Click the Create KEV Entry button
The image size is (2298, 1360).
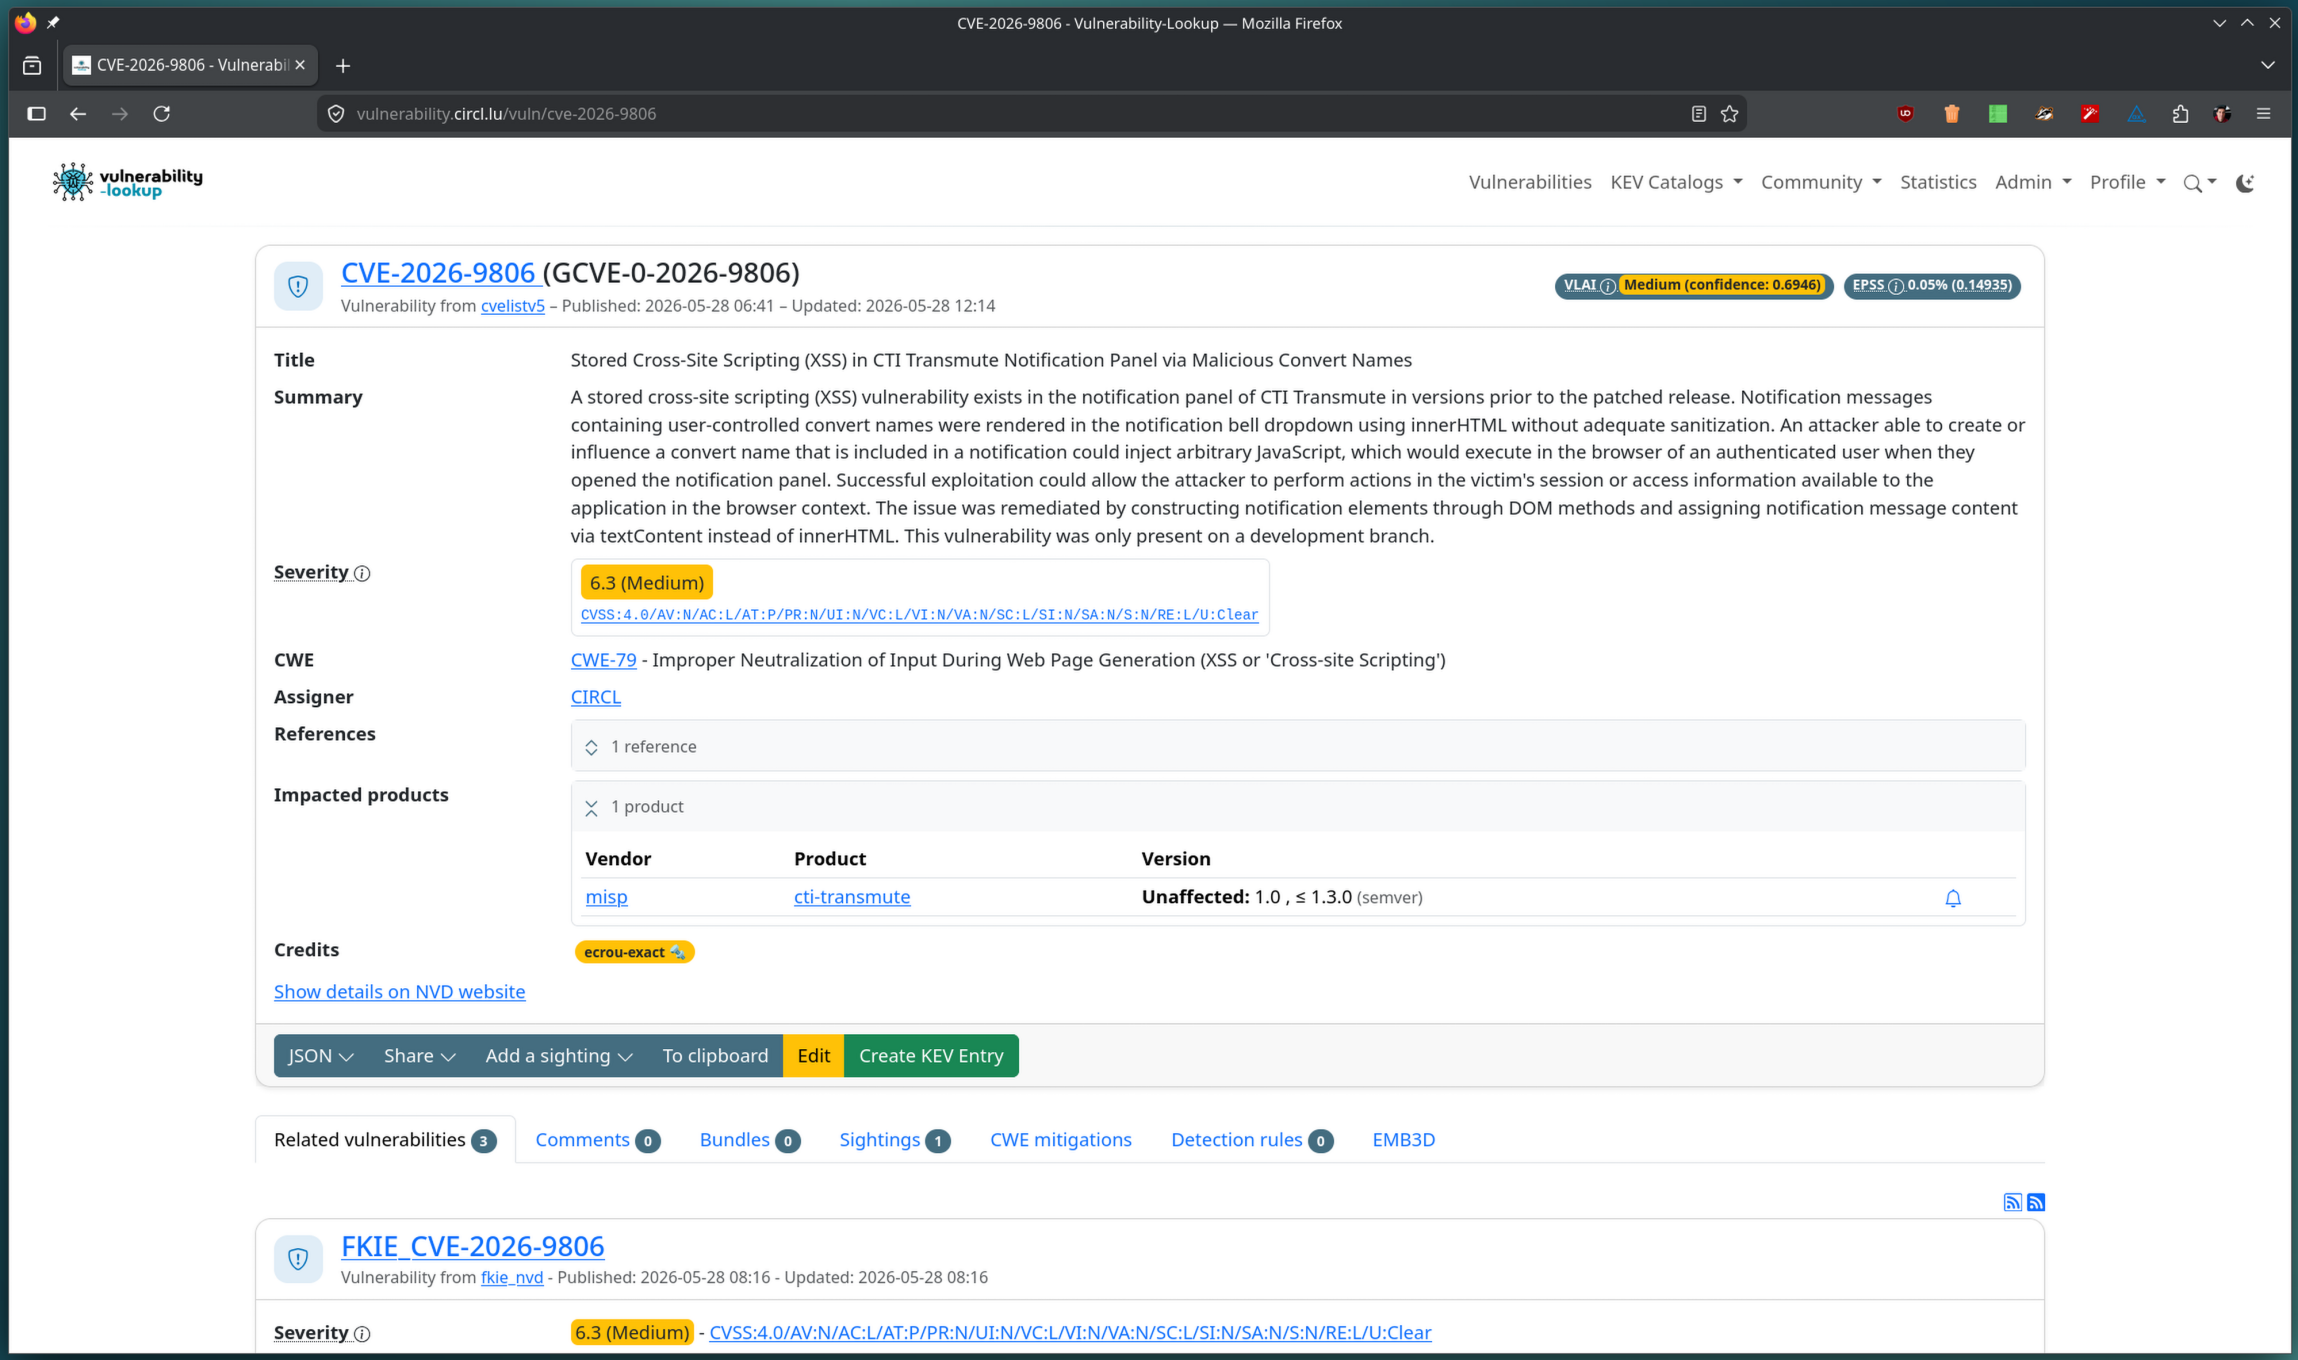931,1056
